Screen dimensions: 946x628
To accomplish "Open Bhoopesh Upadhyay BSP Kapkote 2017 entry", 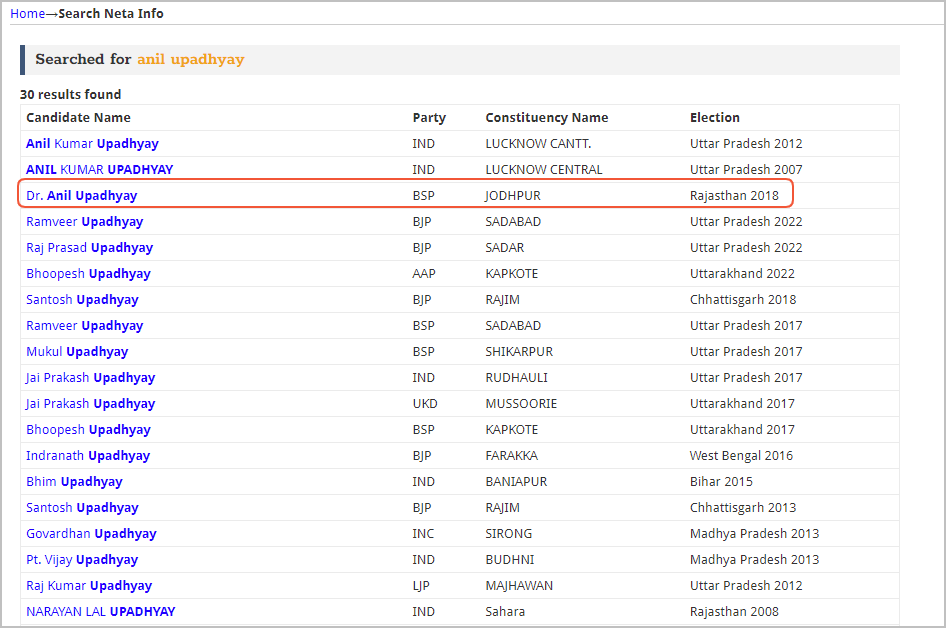I will 88,430.
